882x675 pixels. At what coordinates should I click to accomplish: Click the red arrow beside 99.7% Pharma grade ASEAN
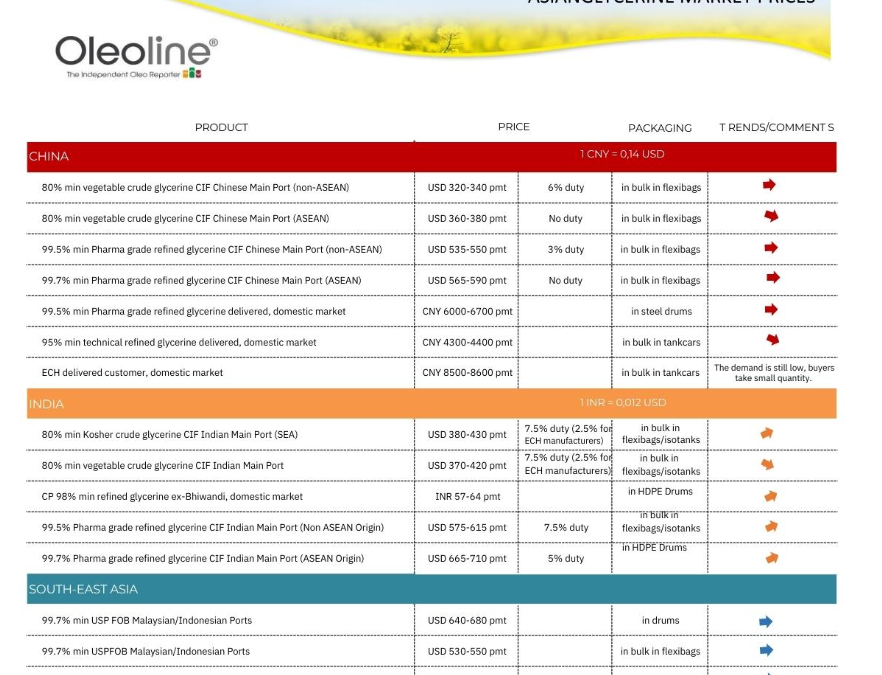(767, 280)
